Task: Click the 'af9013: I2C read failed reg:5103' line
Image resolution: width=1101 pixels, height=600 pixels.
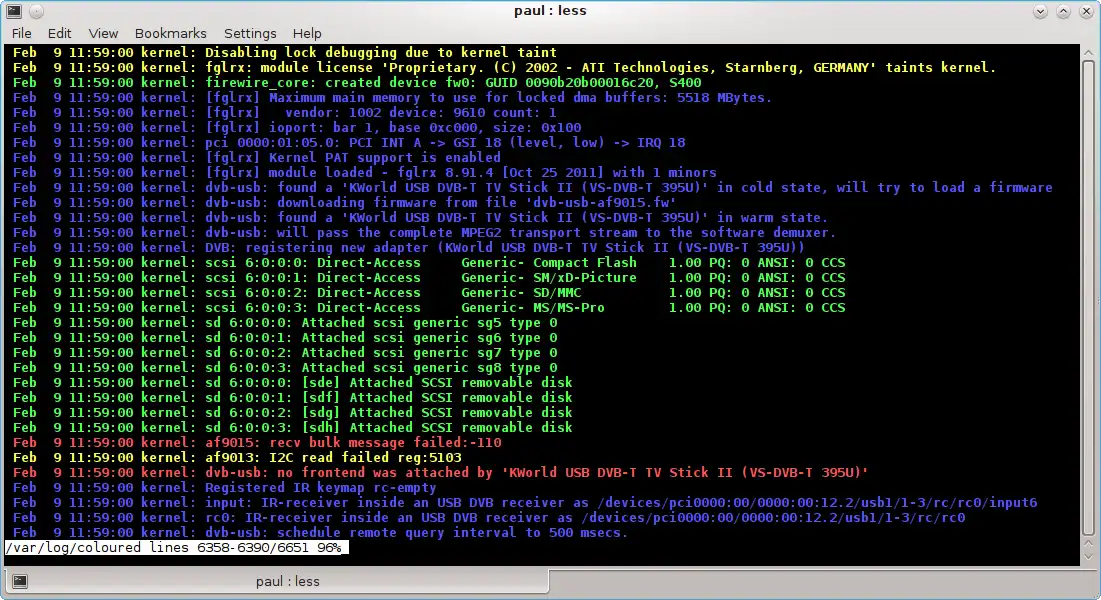Action: (x=237, y=457)
